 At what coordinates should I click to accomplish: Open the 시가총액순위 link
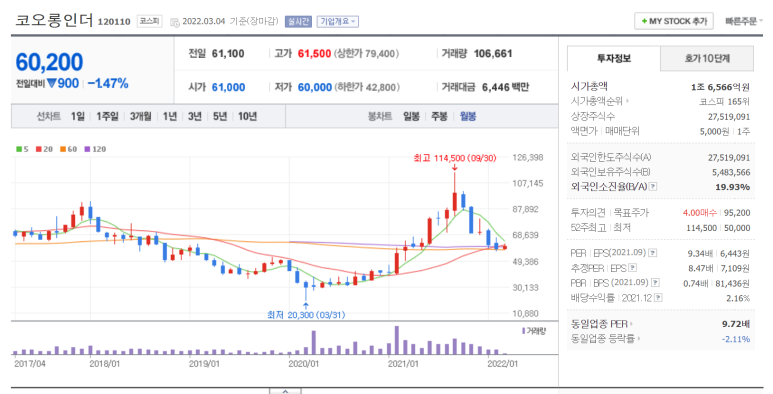pyautogui.click(x=600, y=101)
